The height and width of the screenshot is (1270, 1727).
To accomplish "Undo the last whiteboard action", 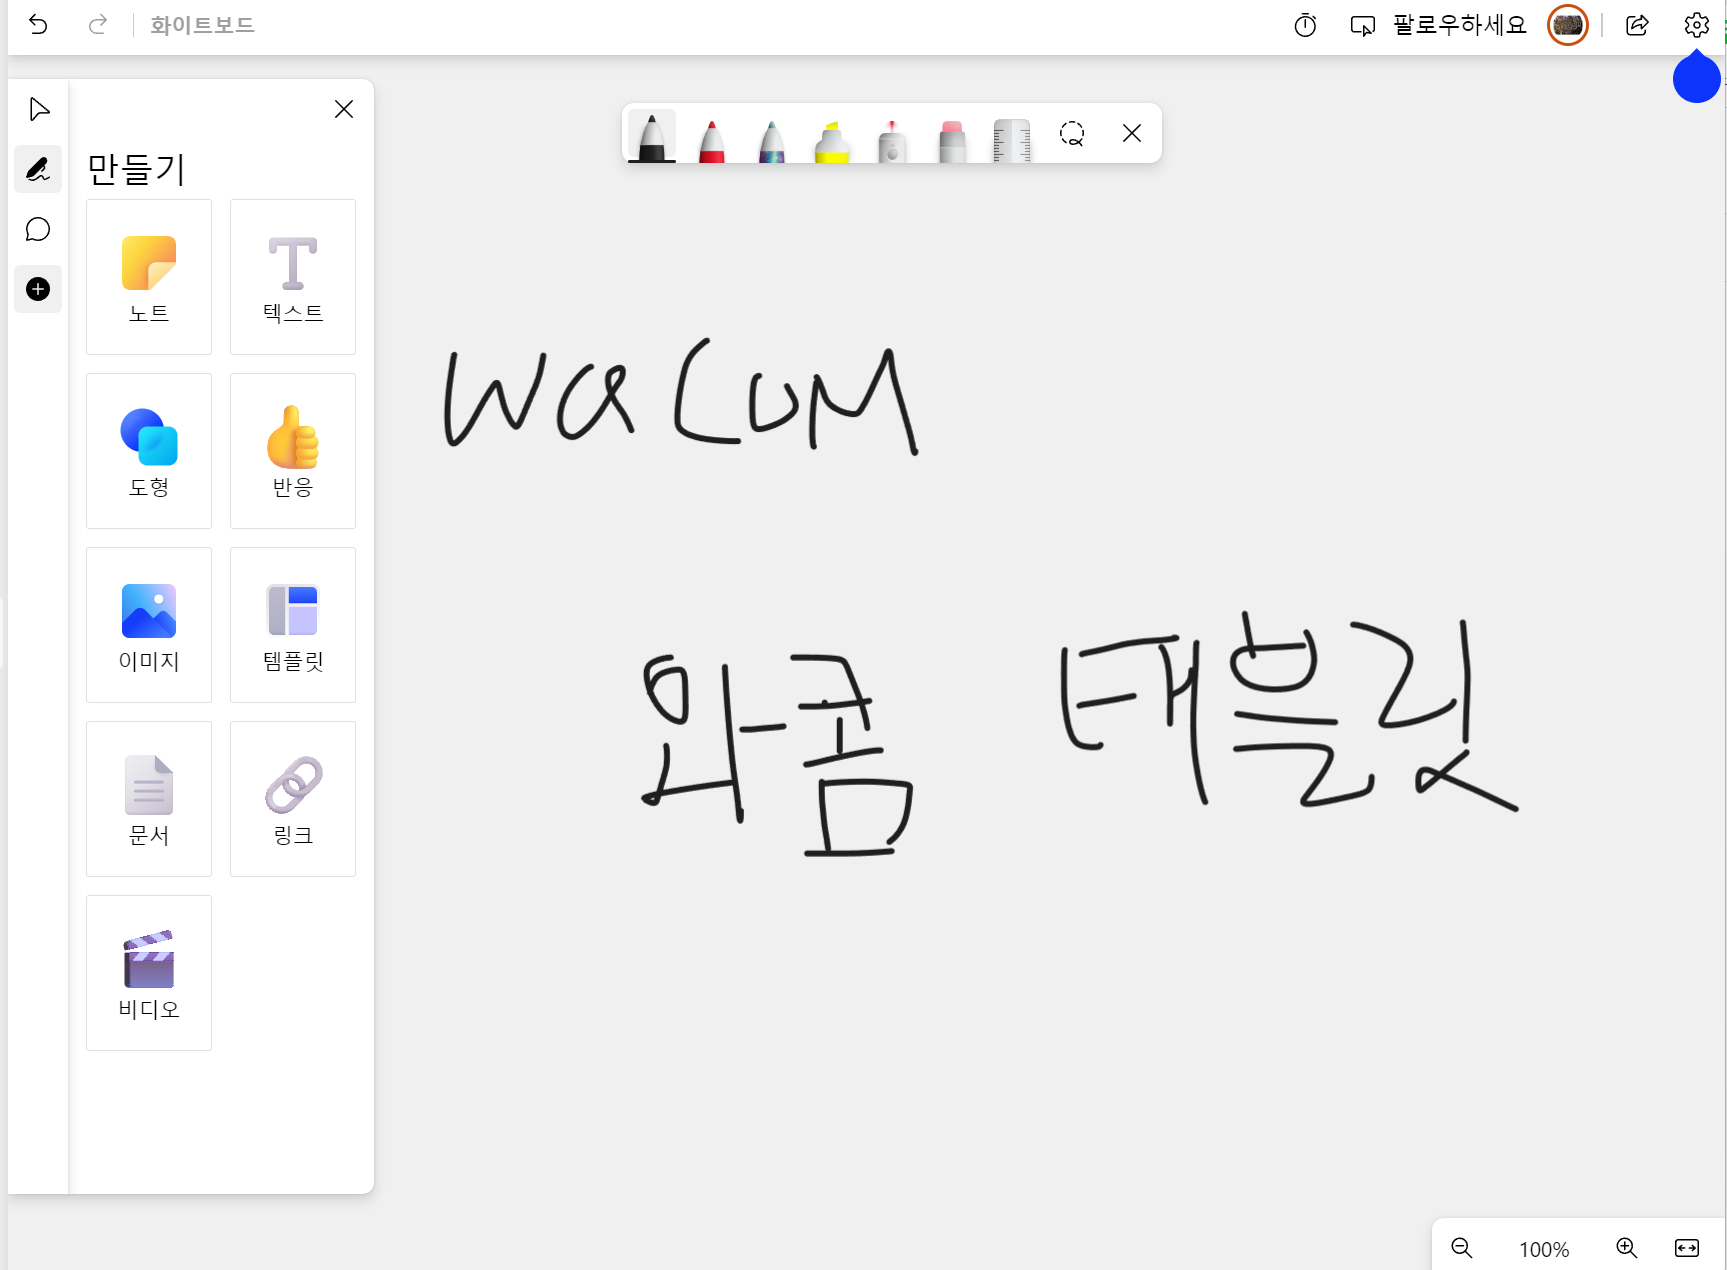I will pos(38,25).
